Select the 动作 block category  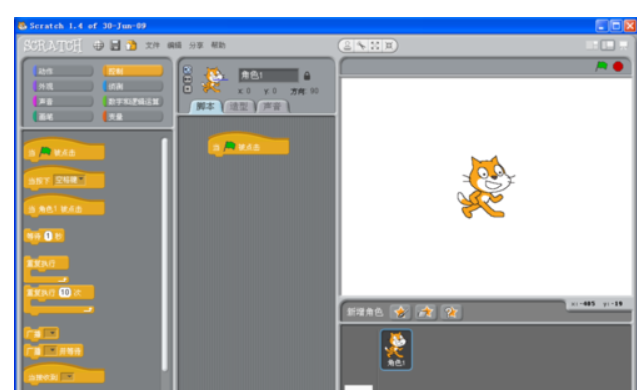point(63,71)
